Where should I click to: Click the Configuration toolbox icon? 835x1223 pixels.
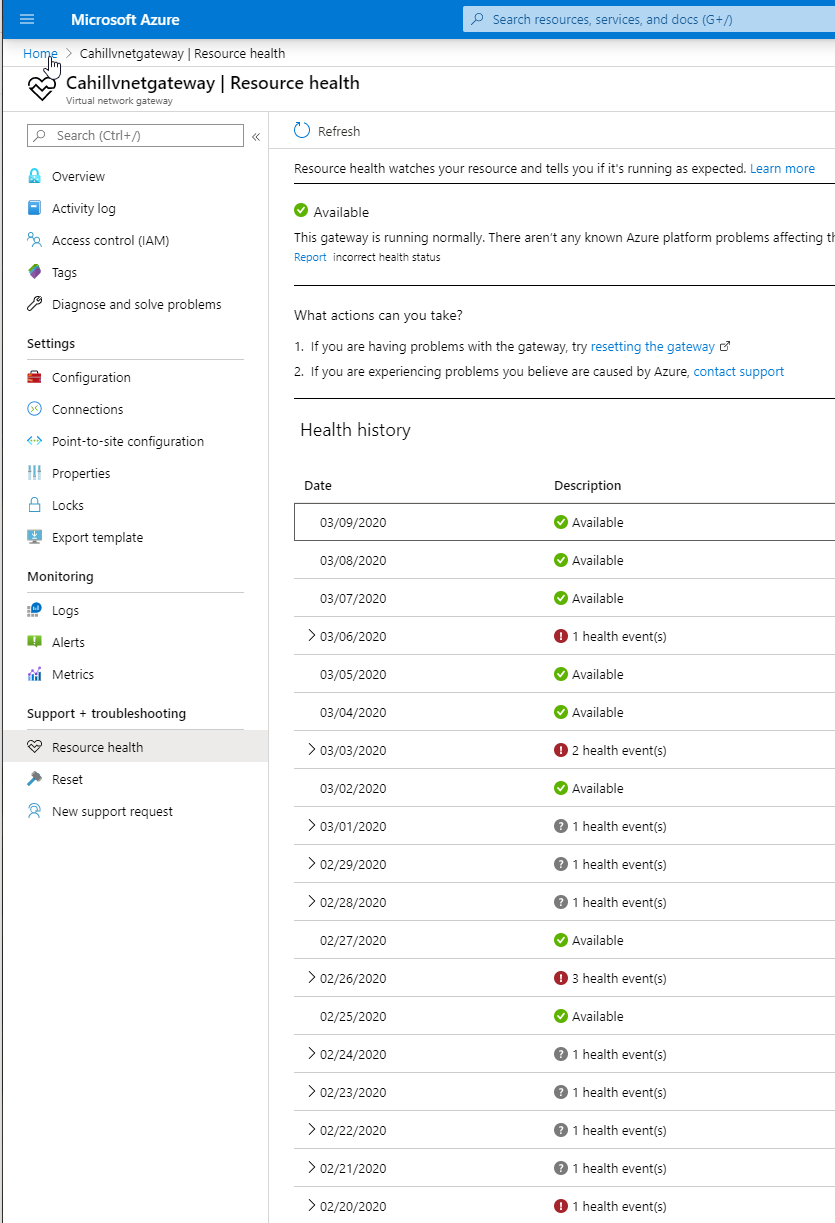34,377
